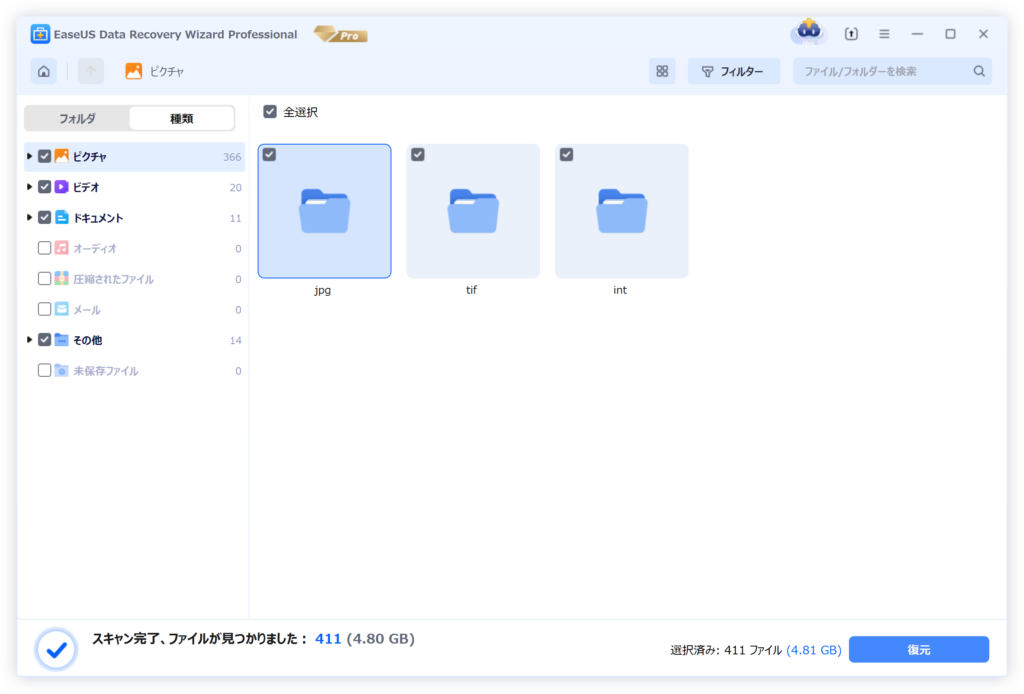
Task: Switch to grid view layout icon
Action: pyautogui.click(x=662, y=71)
